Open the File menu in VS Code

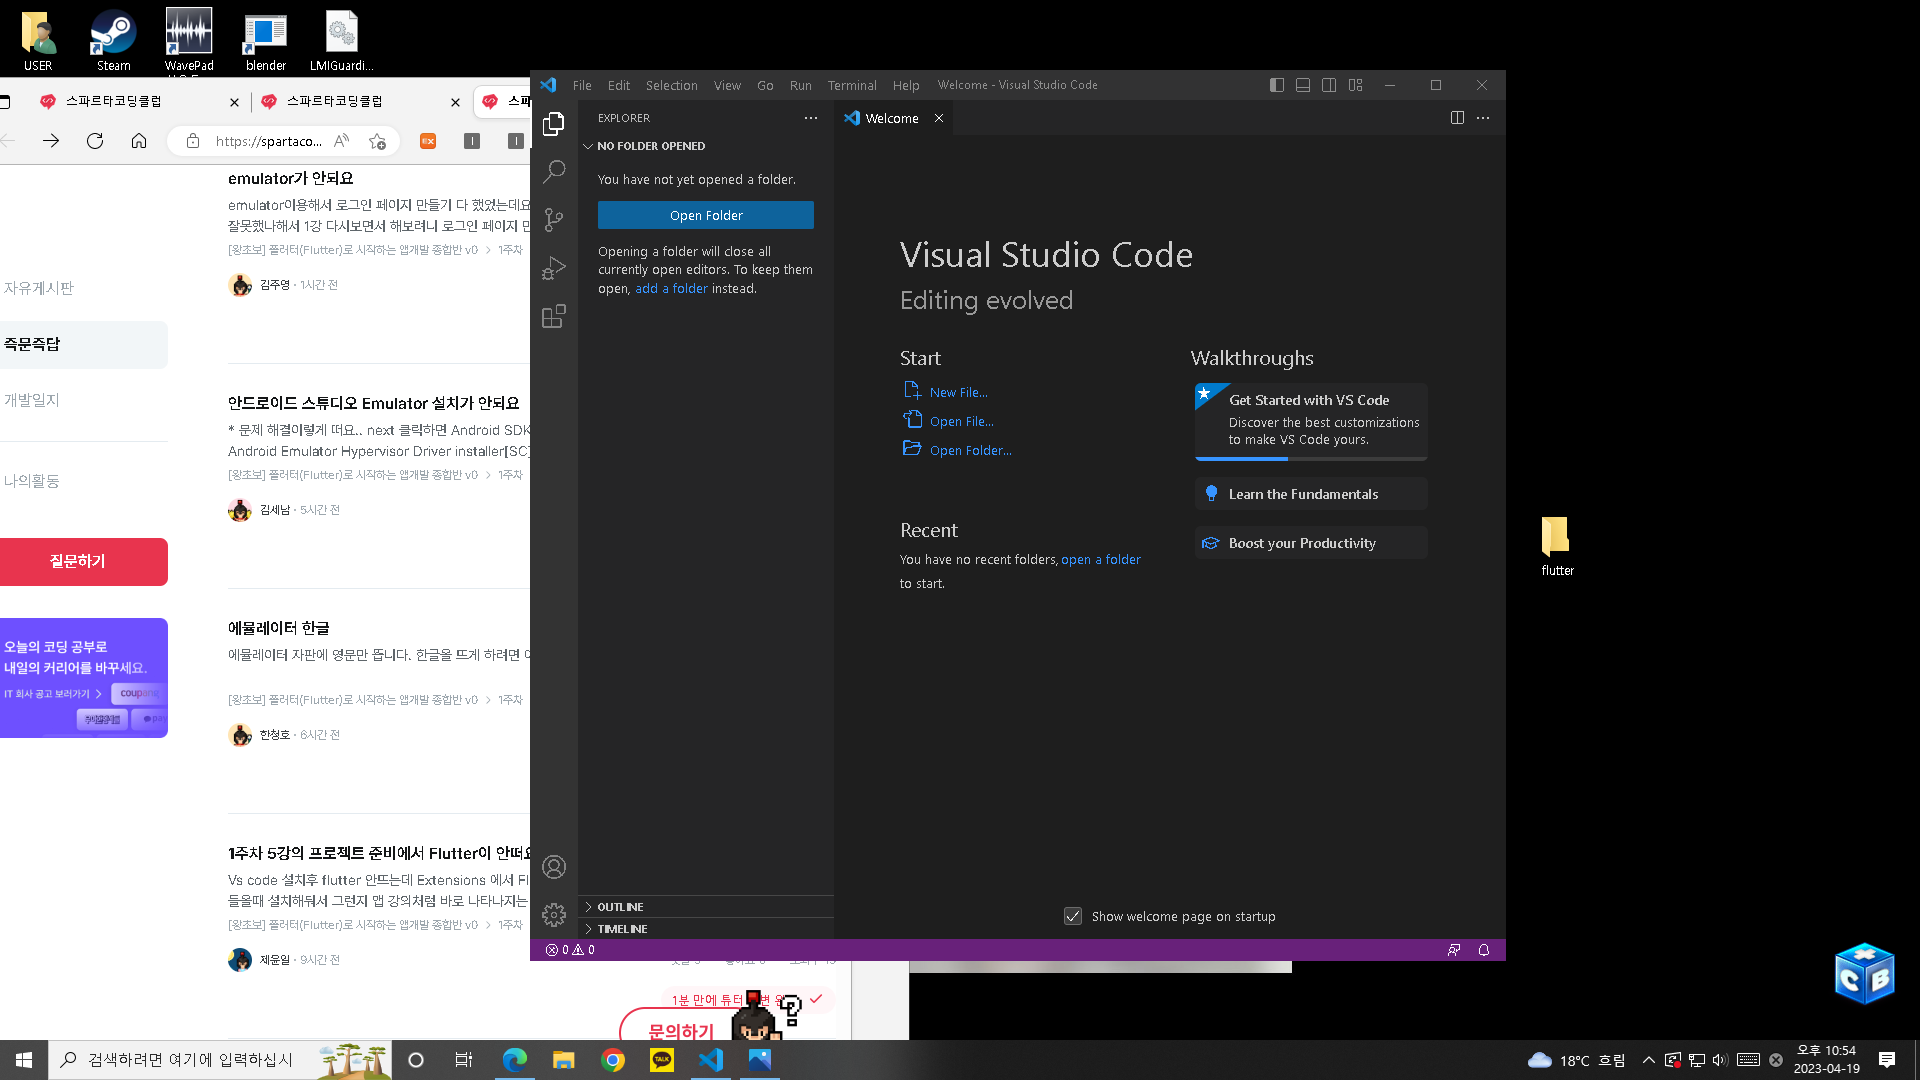tap(582, 85)
